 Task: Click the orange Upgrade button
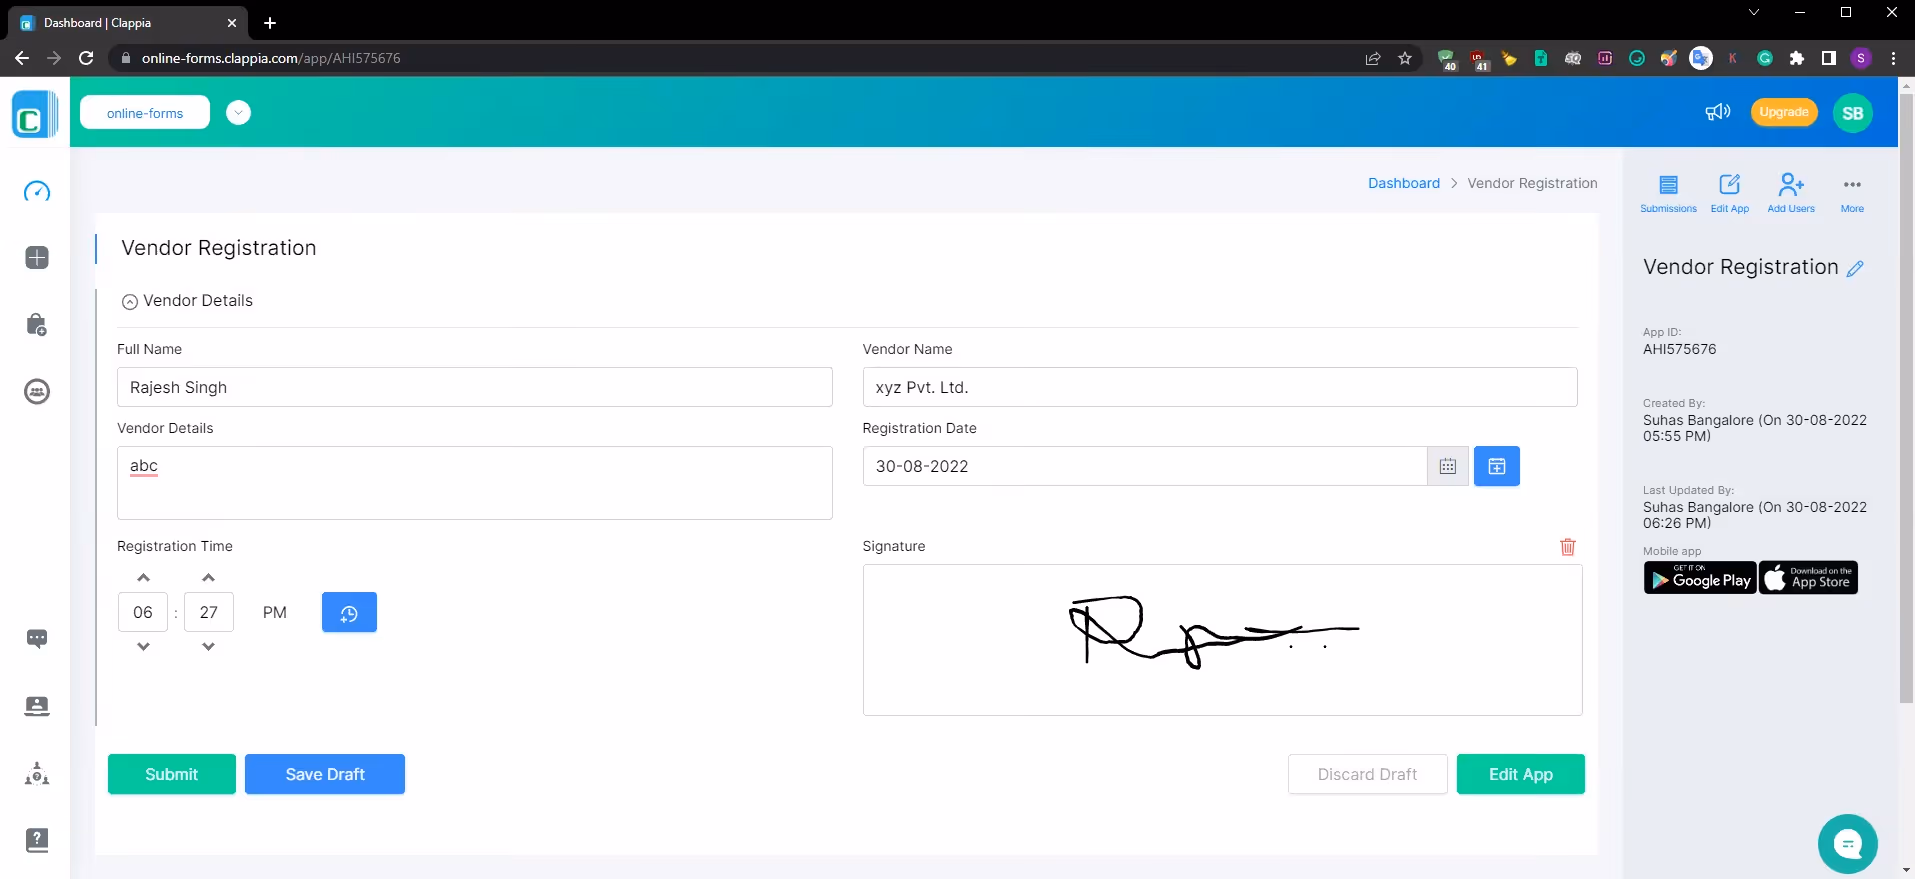pyautogui.click(x=1784, y=112)
